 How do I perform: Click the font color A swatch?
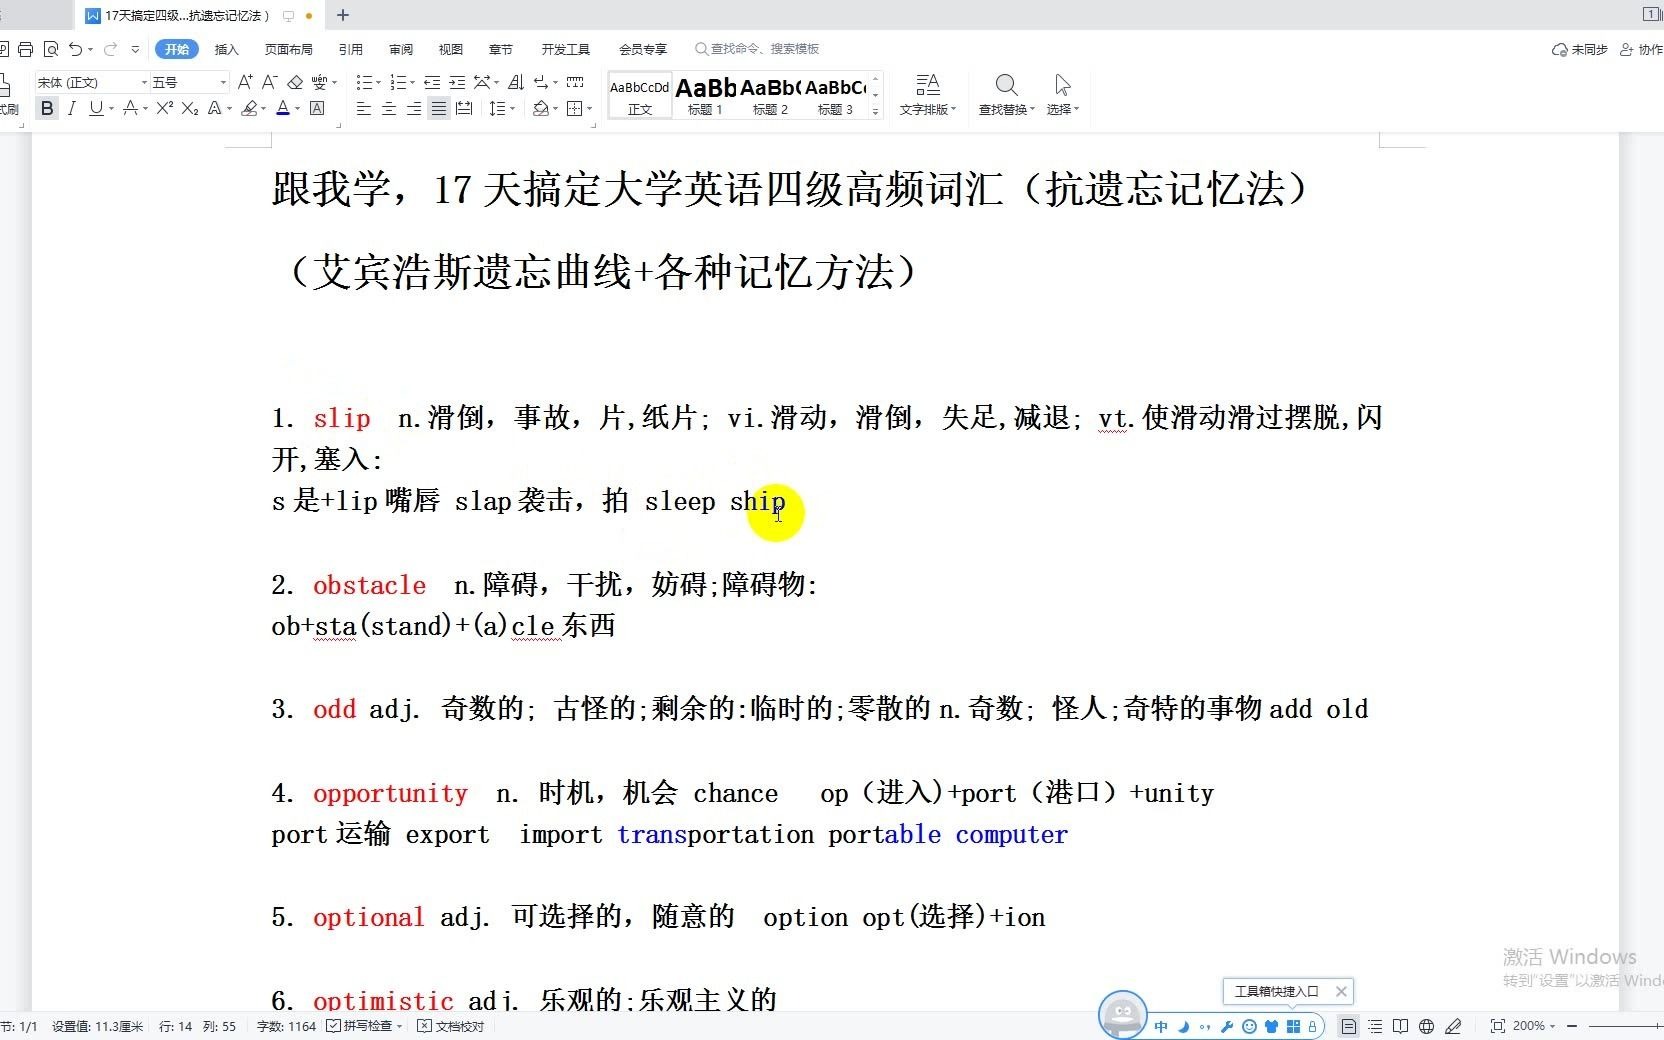pos(283,108)
